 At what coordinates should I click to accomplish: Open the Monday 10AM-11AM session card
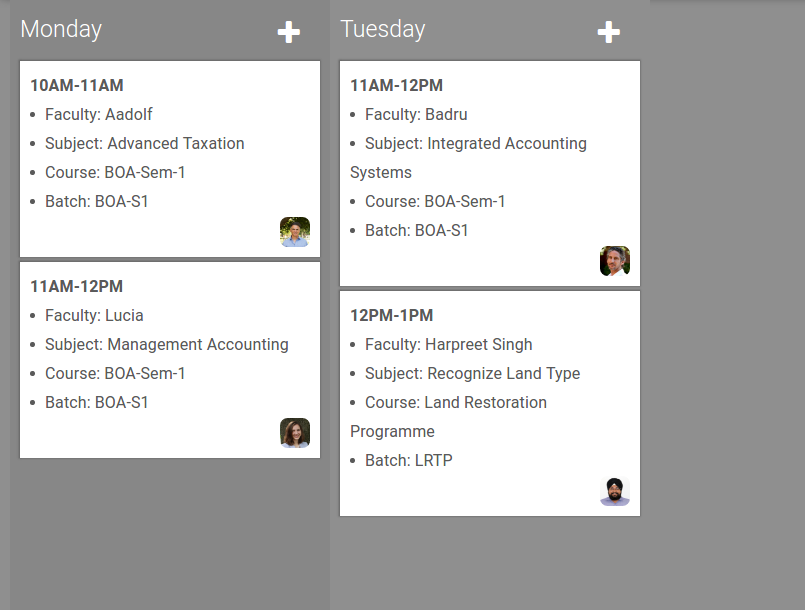pyautogui.click(x=170, y=159)
